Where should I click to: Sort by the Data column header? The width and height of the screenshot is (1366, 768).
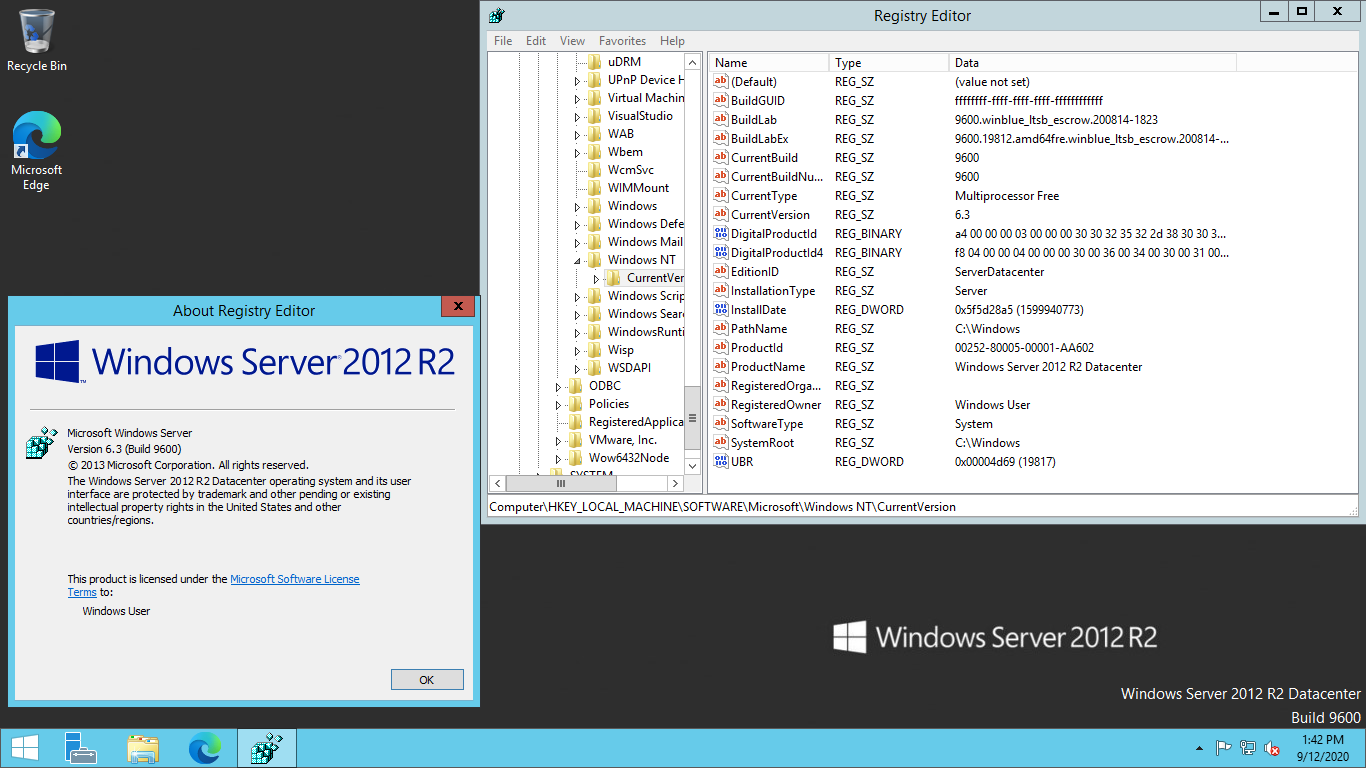point(1092,63)
